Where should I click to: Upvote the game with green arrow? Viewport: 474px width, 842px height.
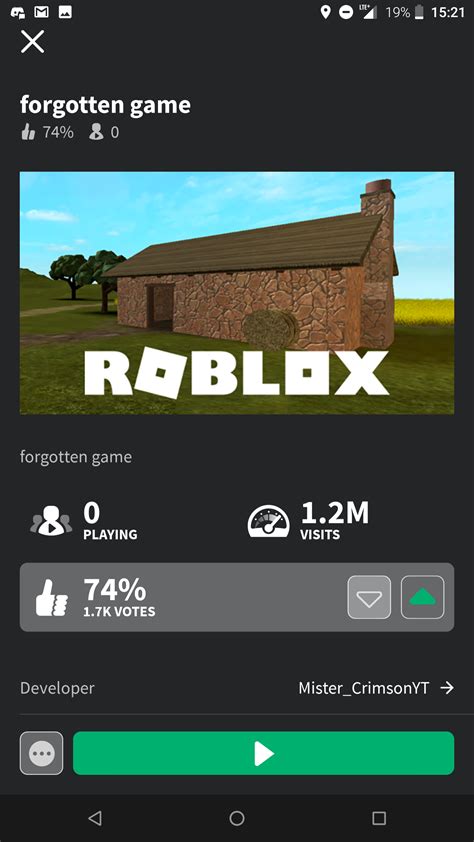tap(422, 597)
